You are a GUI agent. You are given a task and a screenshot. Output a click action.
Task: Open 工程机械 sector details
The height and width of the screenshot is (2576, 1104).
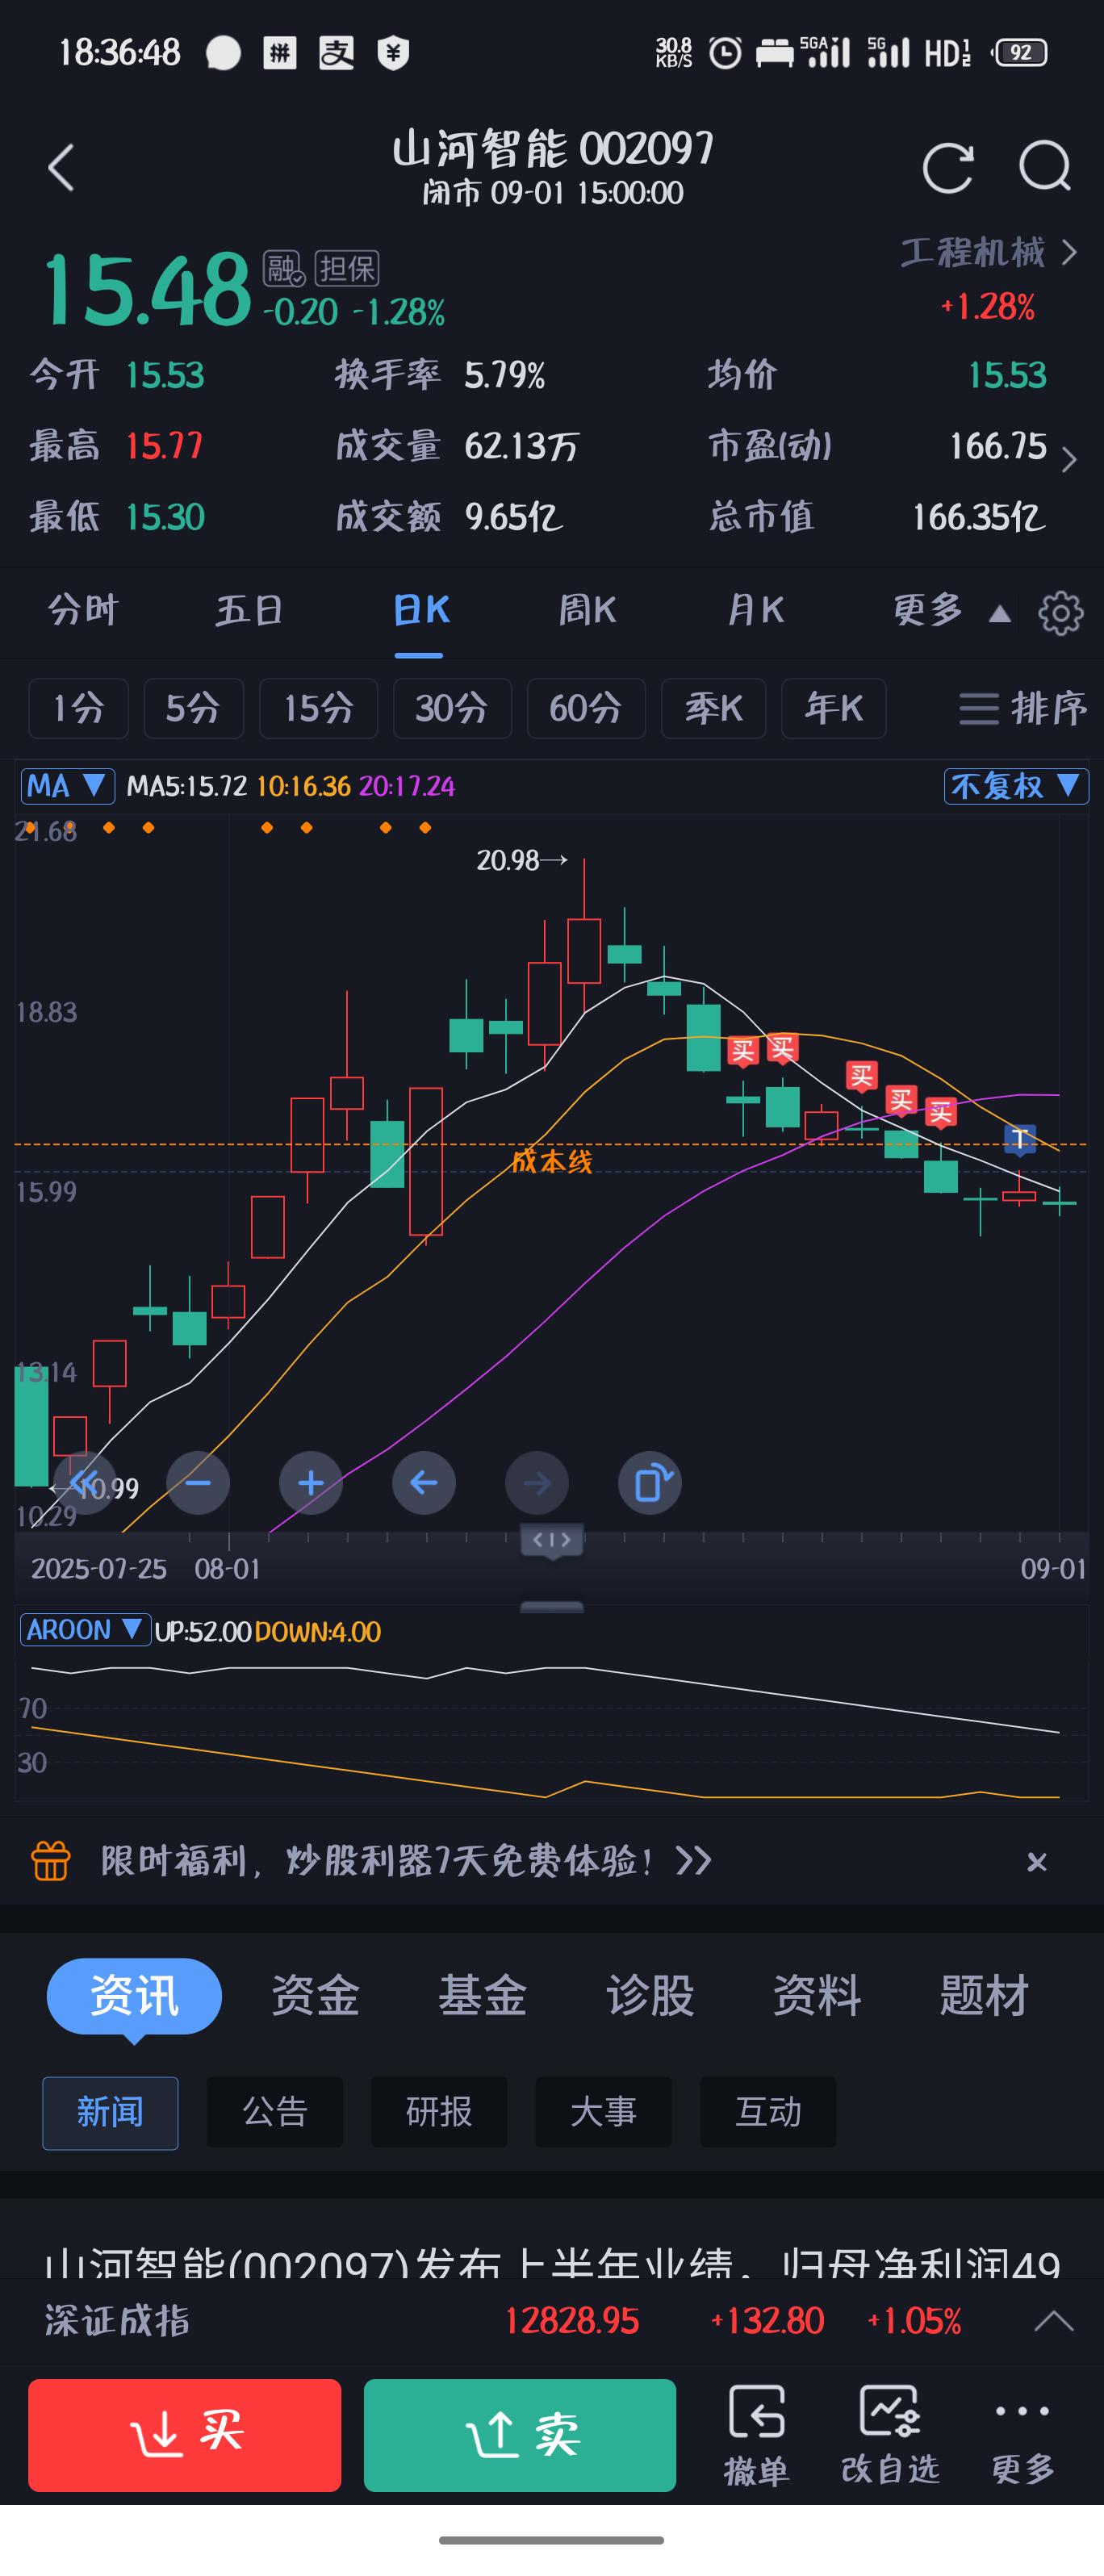pyautogui.click(x=988, y=252)
